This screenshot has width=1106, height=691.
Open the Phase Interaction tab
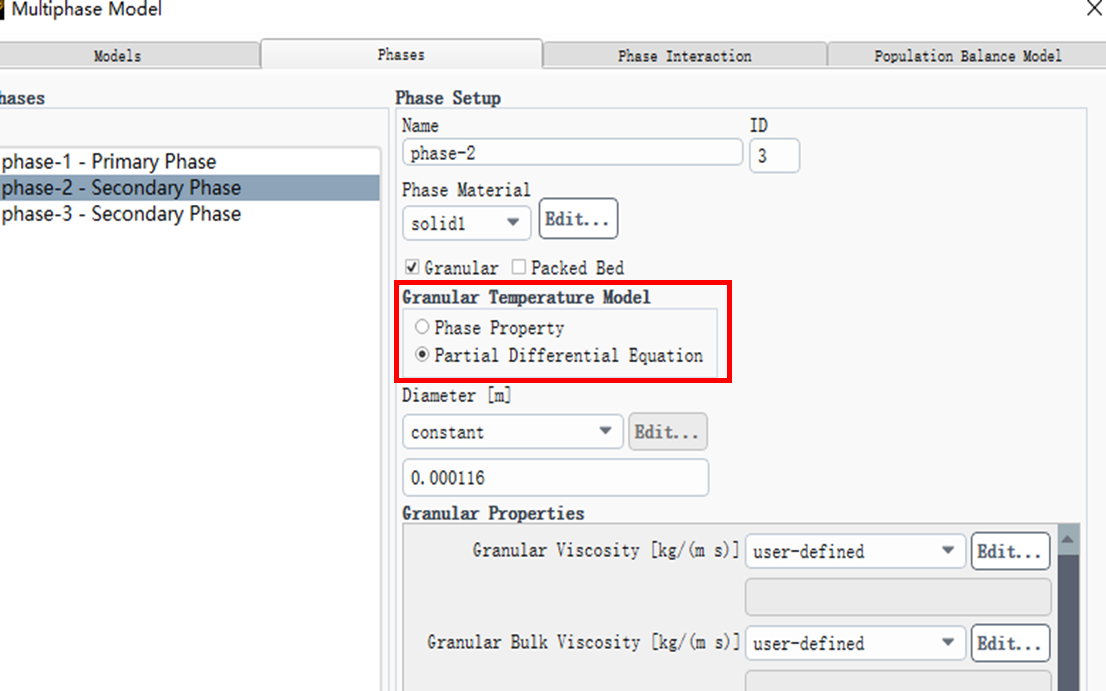click(684, 56)
